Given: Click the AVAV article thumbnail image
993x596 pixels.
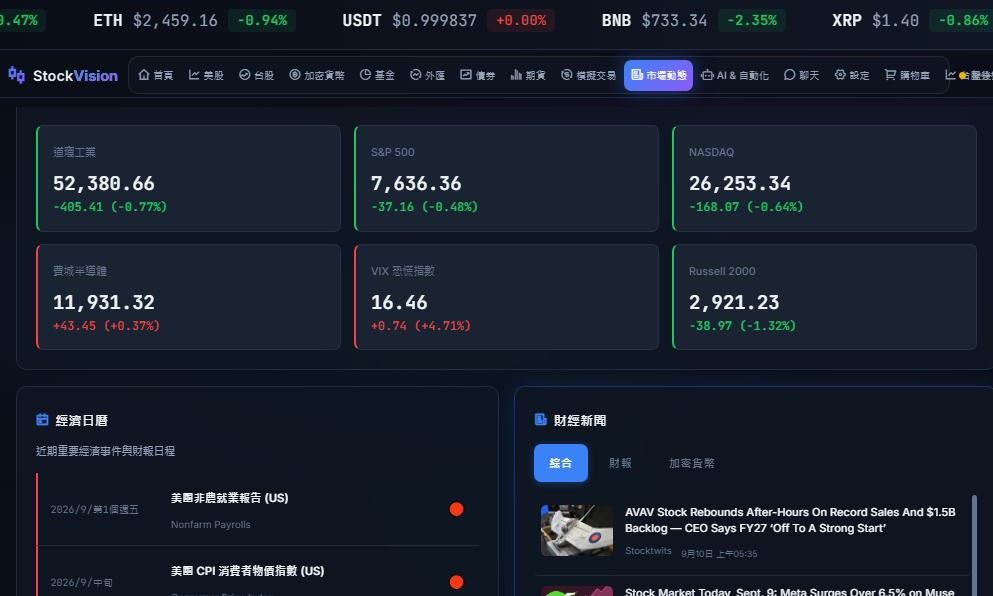Looking at the screenshot, I should click(x=577, y=530).
